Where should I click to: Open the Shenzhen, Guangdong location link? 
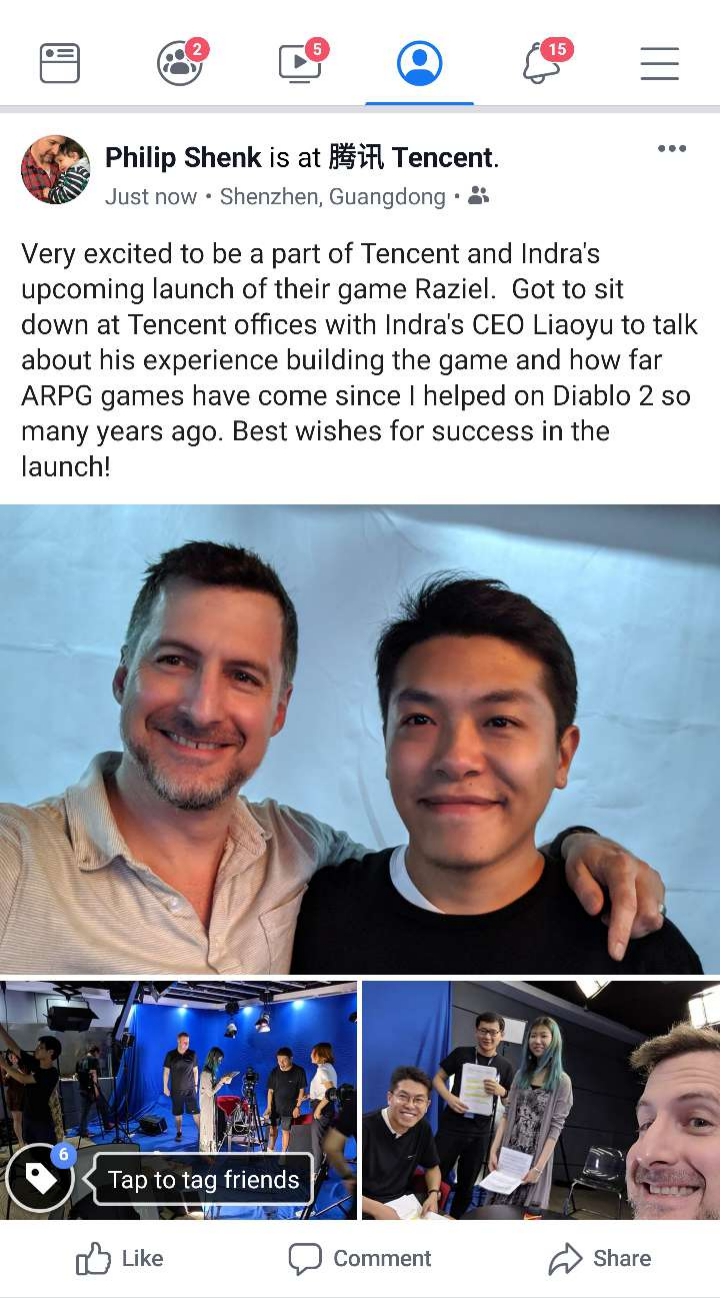tap(332, 196)
